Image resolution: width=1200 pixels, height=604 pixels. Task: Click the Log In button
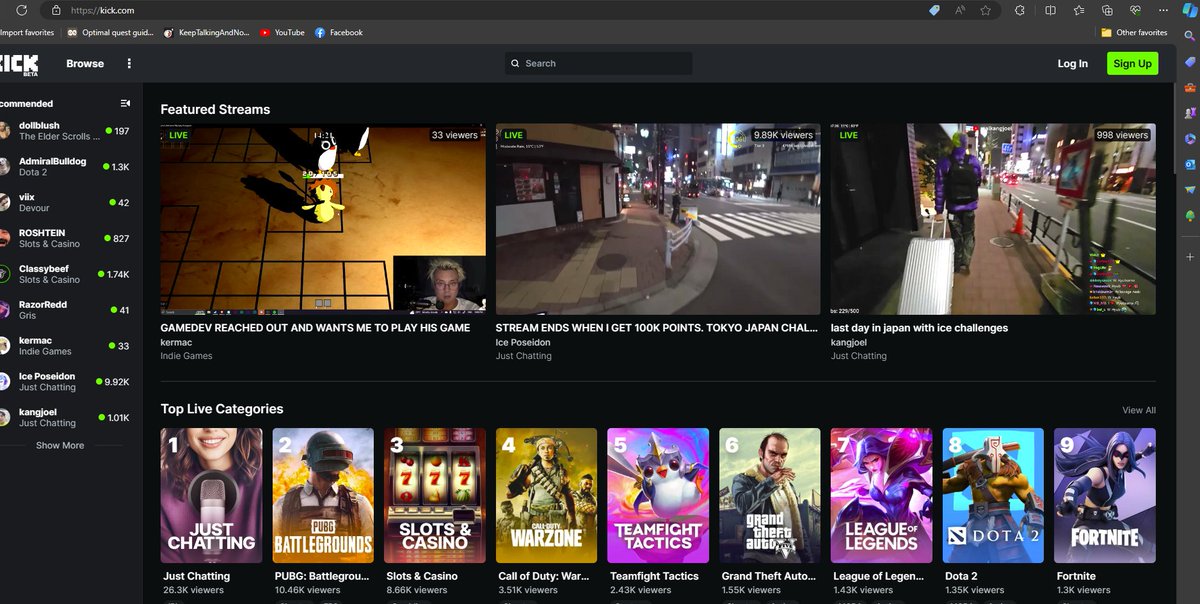pyautogui.click(x=1072, y=63)
